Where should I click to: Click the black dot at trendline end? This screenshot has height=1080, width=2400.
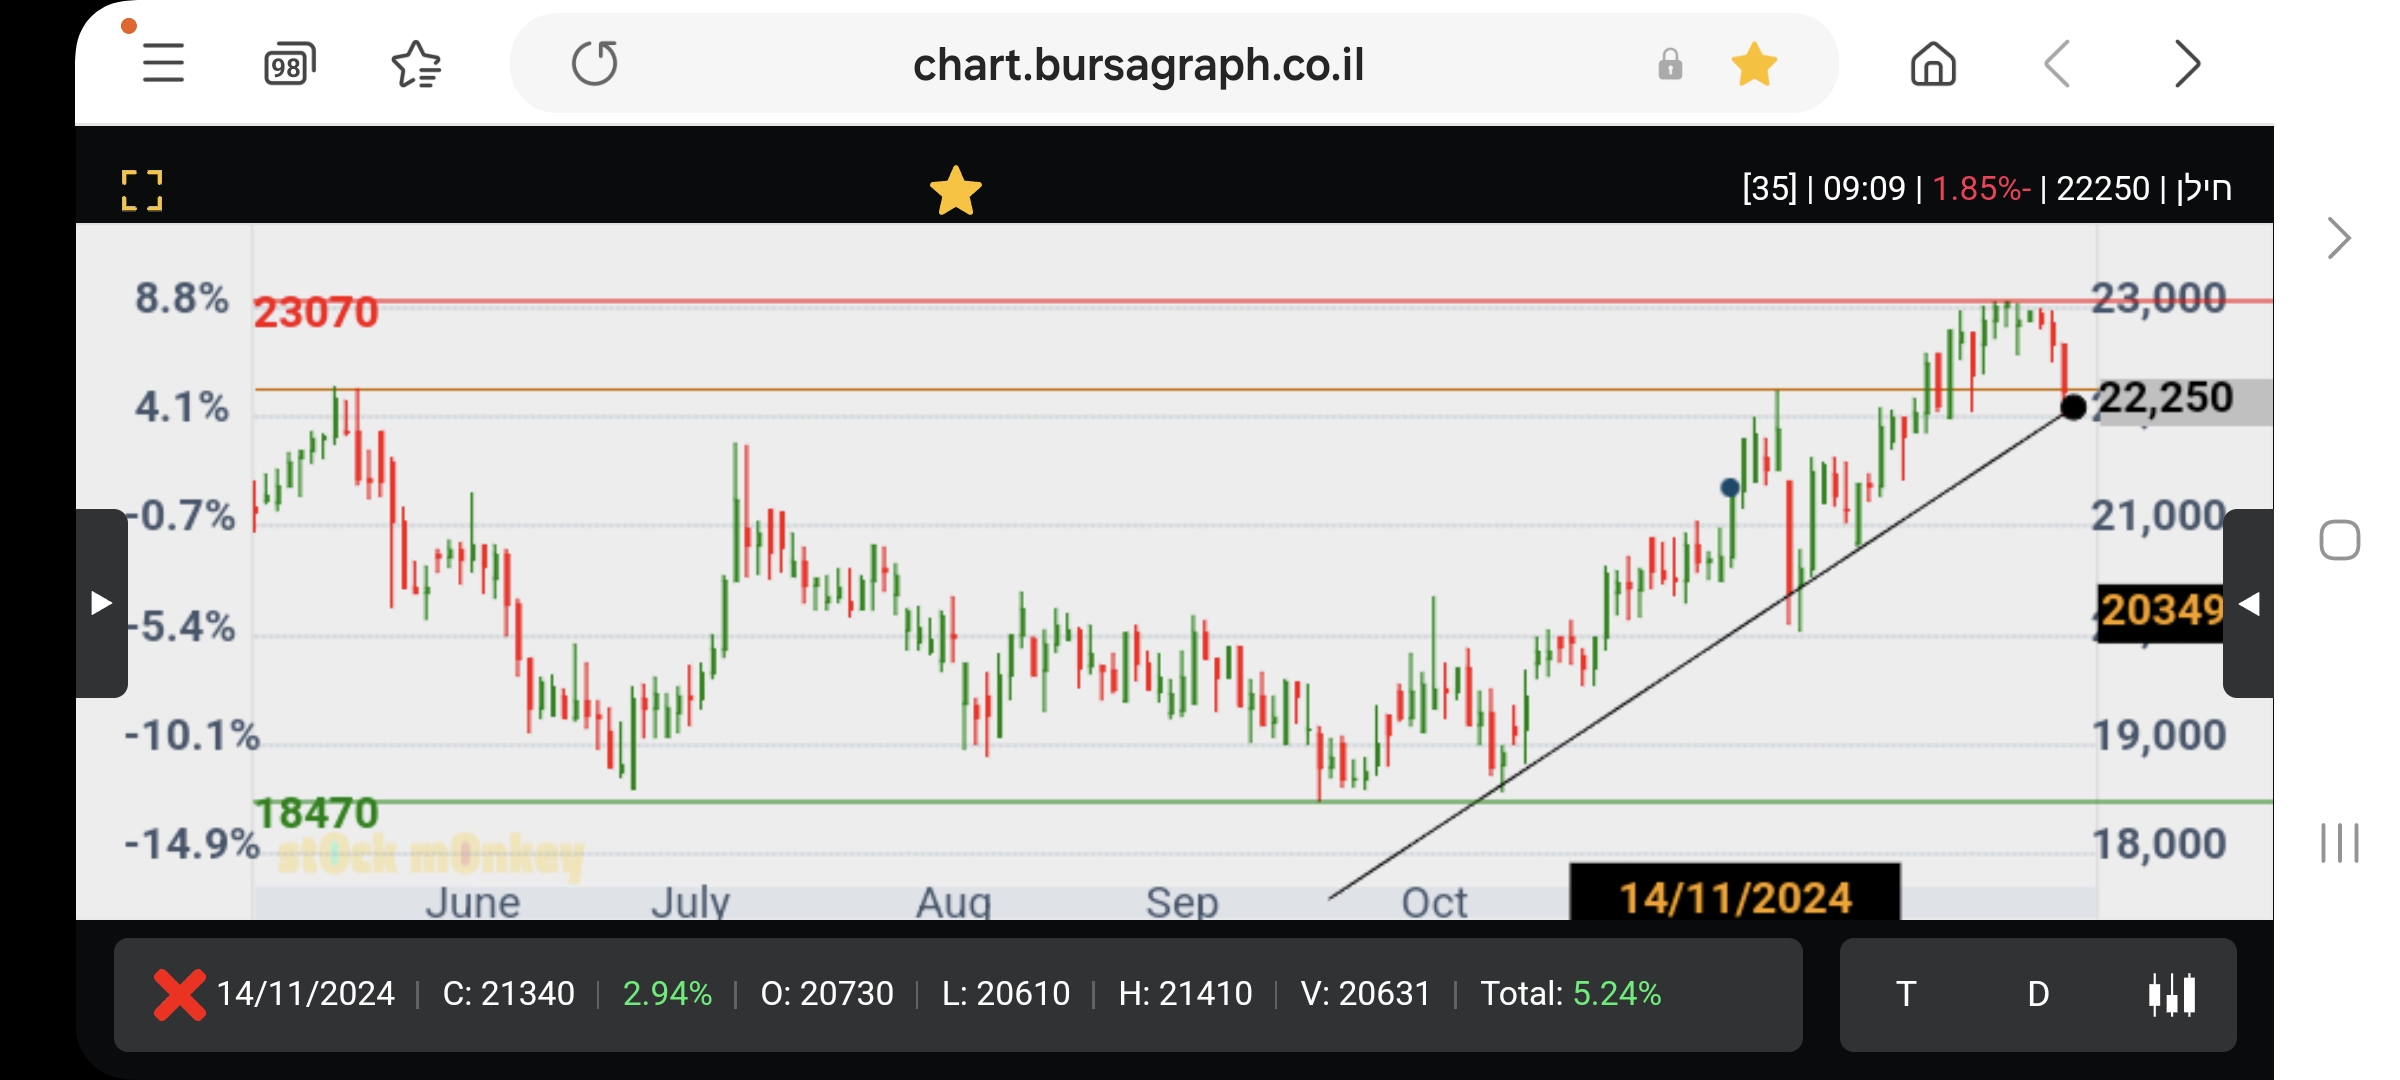2073,407
